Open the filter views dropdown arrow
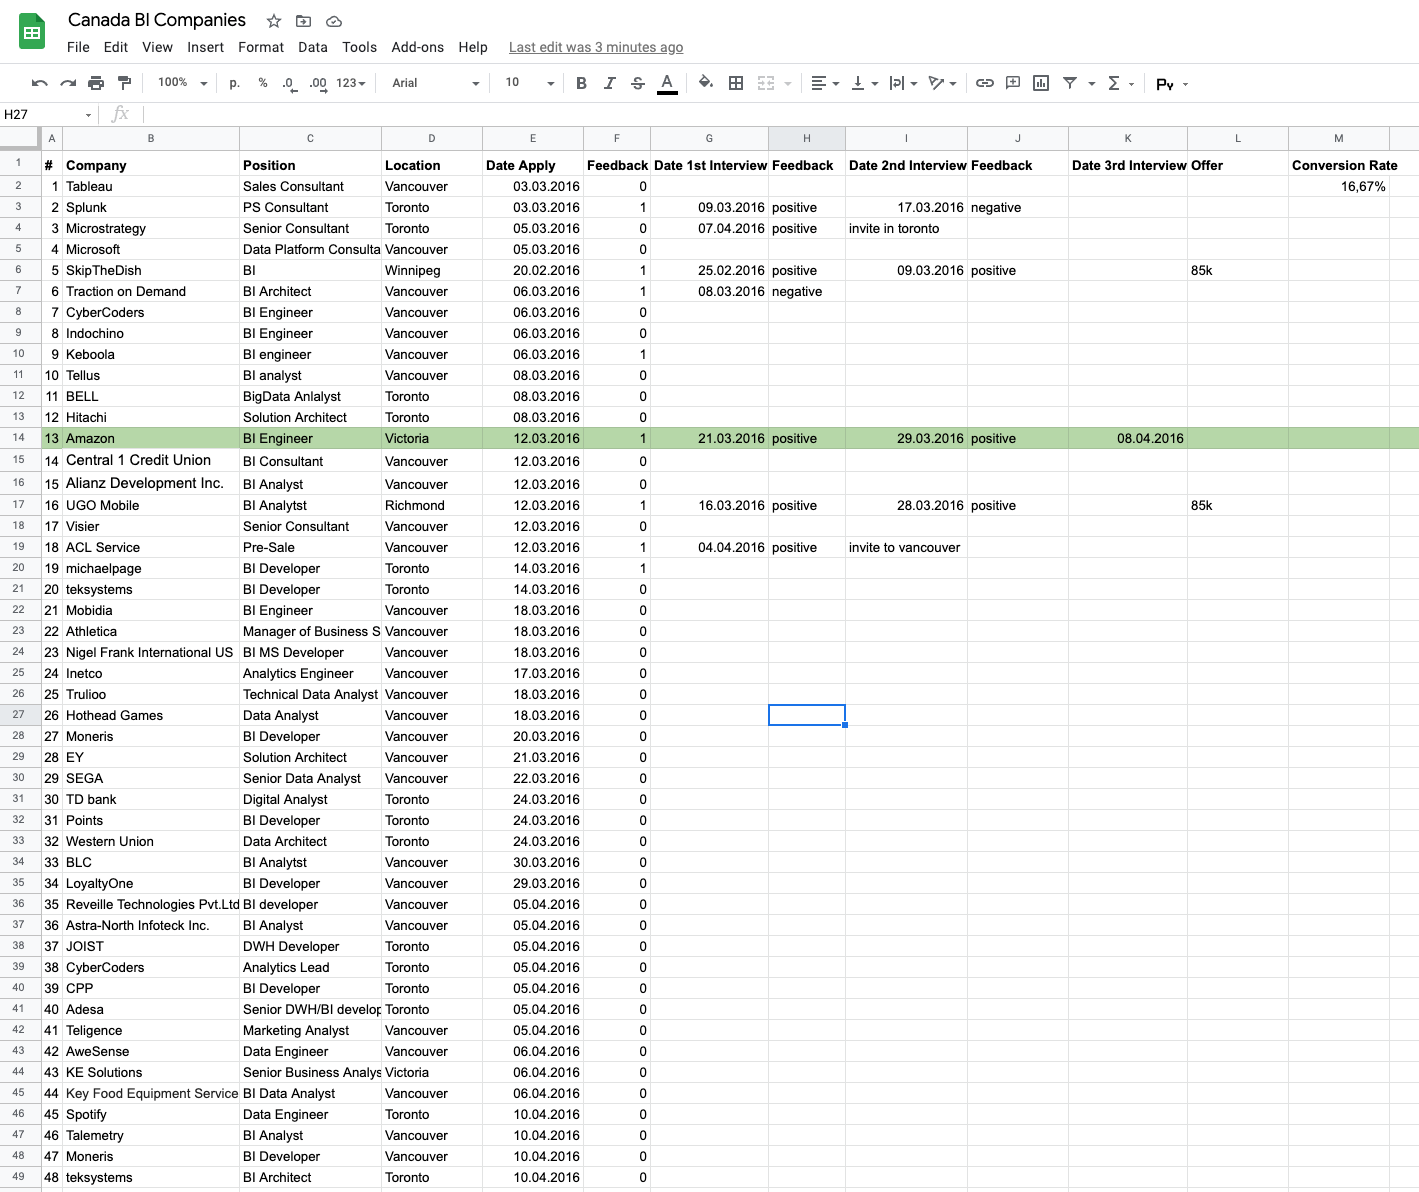1419x1192 pixels. pos(1091,84)
